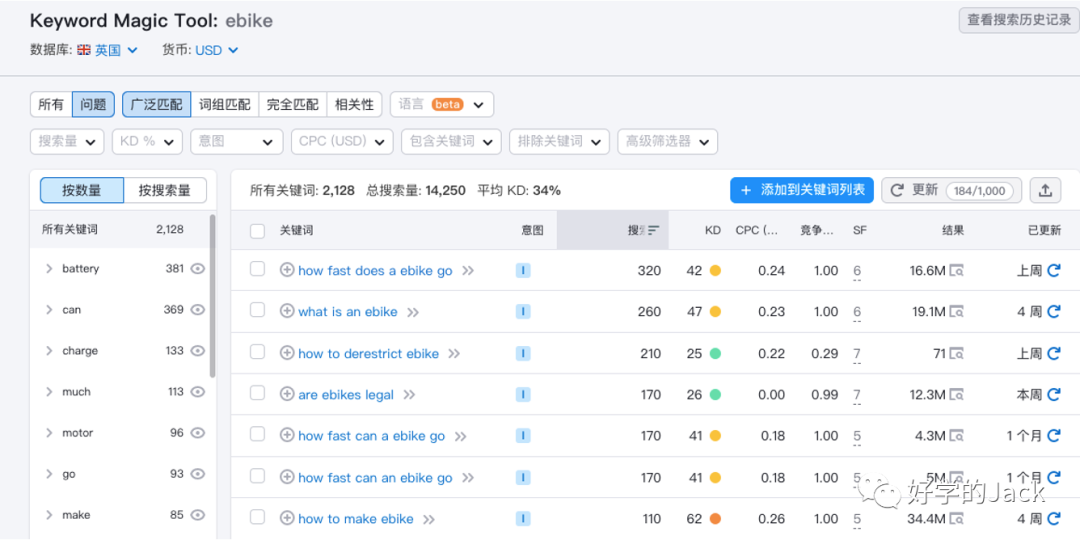Add 'how to make ebike' via plus icon
Screen dimensions: 1080x540
287,518
